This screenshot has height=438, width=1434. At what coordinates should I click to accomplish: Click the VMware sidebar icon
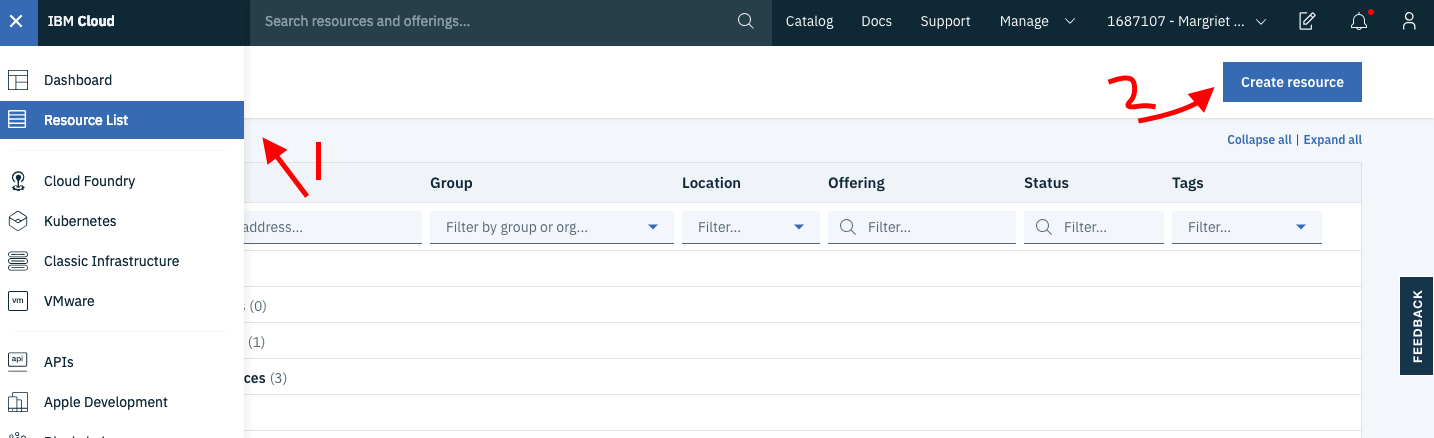click(x=18, y=301)
